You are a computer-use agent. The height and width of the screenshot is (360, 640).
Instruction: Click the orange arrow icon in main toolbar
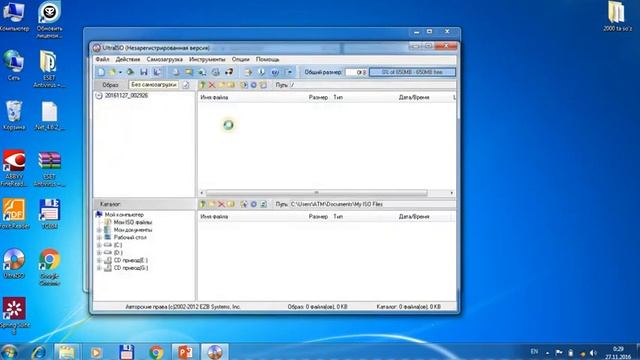coord(248,72)
